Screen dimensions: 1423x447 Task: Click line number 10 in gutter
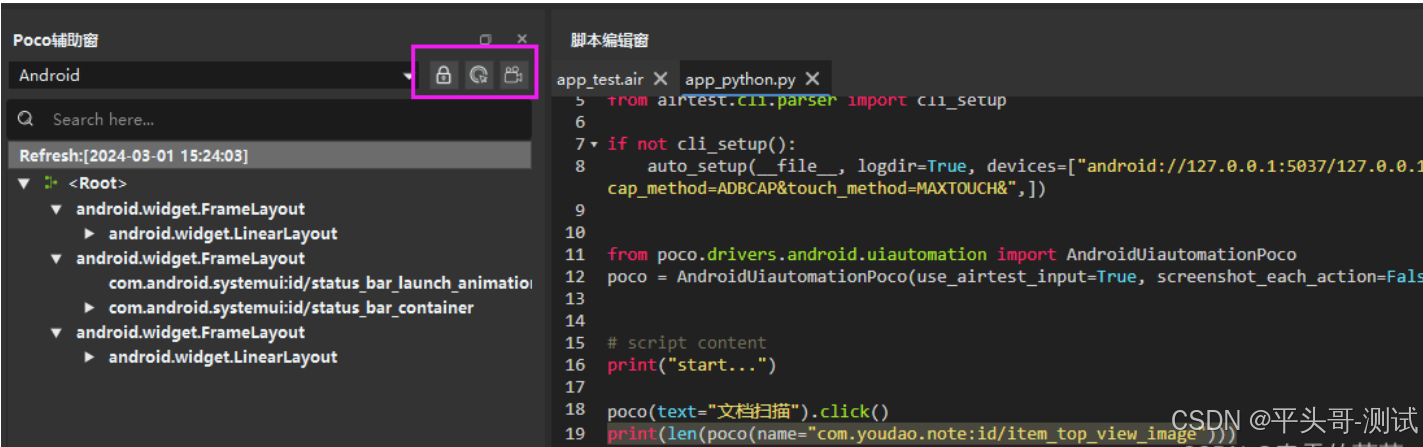[x=575, y=232]
